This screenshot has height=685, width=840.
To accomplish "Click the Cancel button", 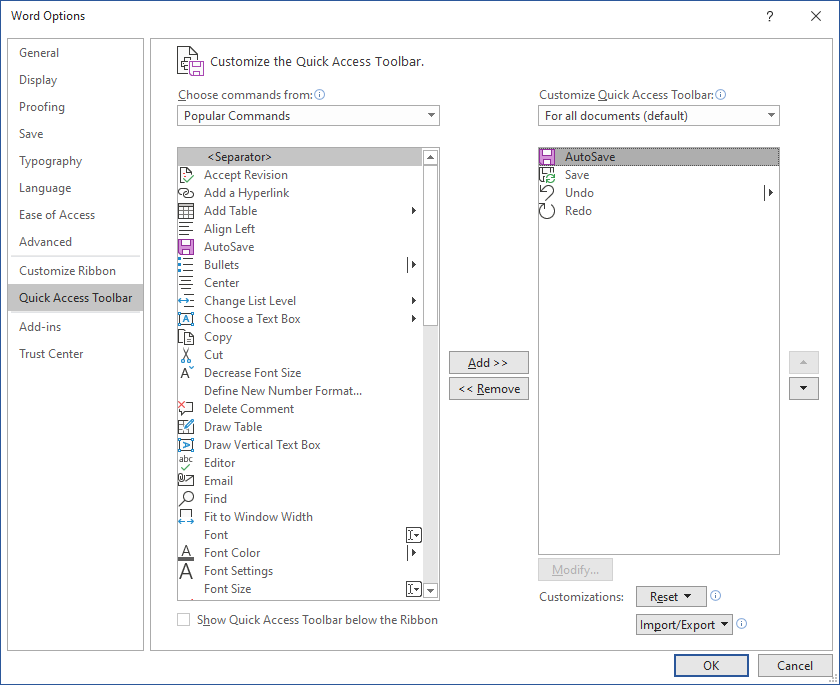I will (x=795, y=666).
